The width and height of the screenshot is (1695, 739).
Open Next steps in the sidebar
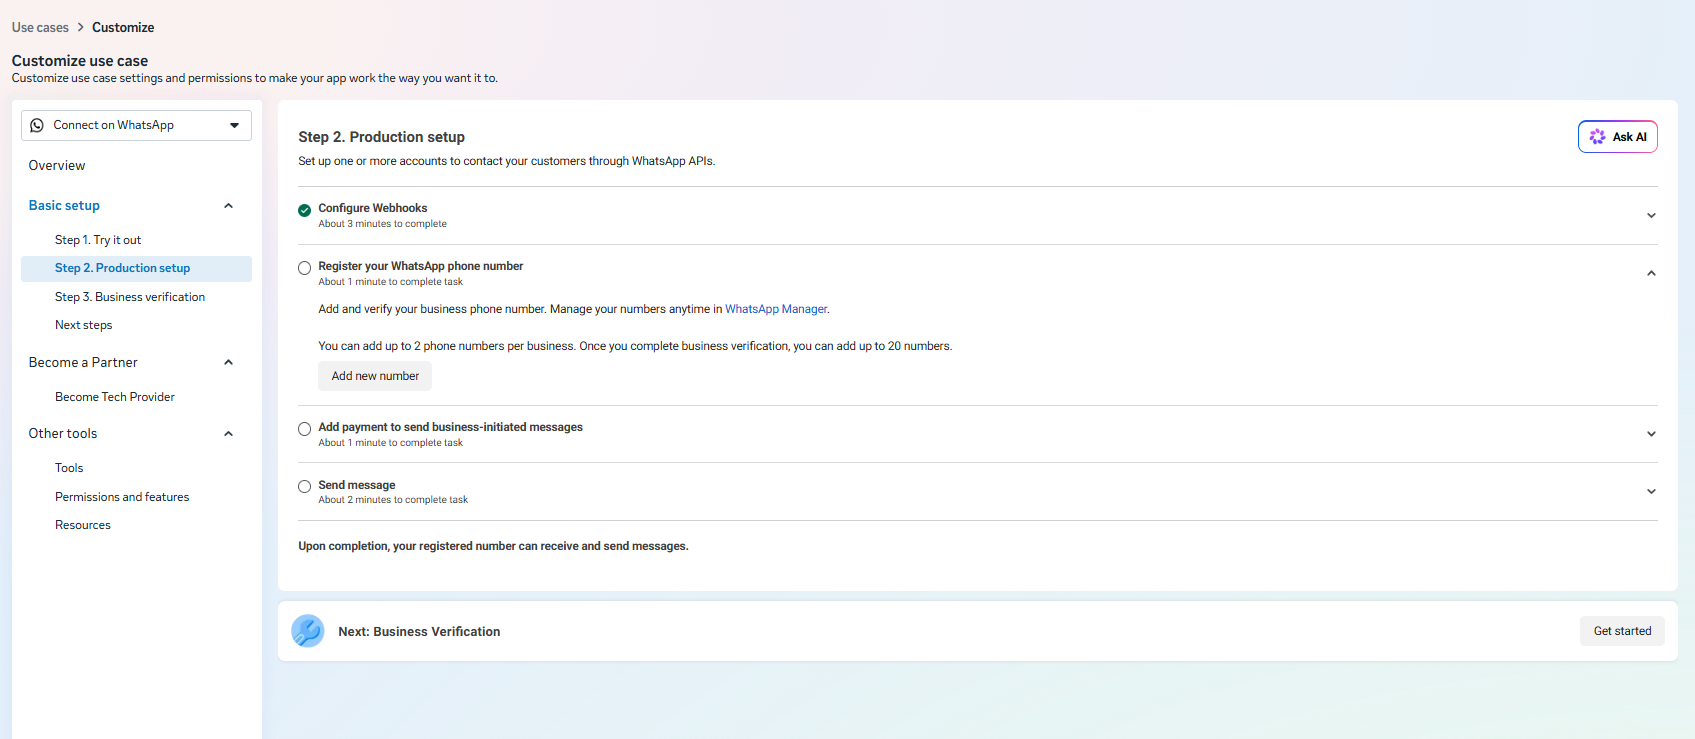coord(84,325)
